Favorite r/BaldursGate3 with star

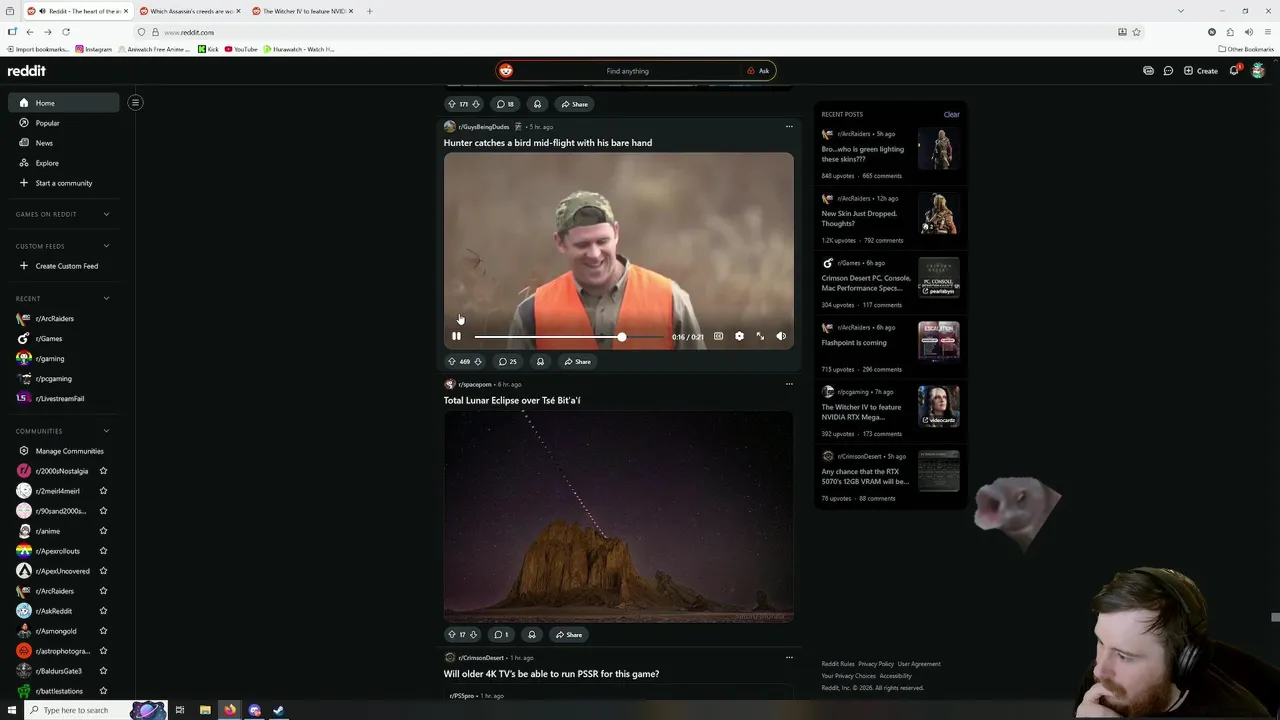tap(103, 671)
